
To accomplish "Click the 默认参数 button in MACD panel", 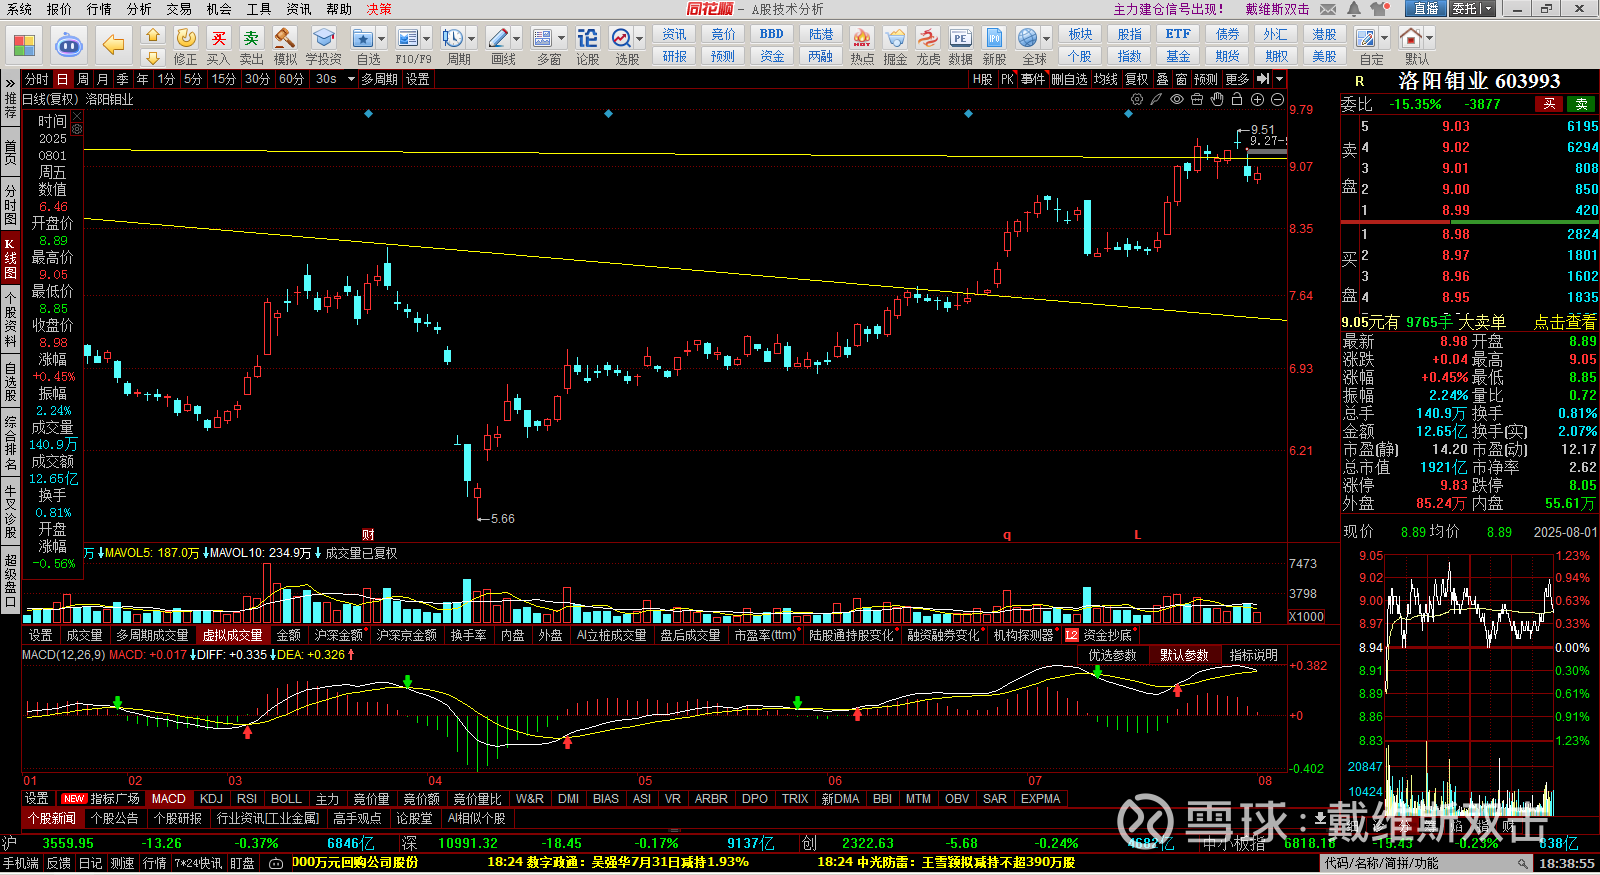I will 1184,655.
